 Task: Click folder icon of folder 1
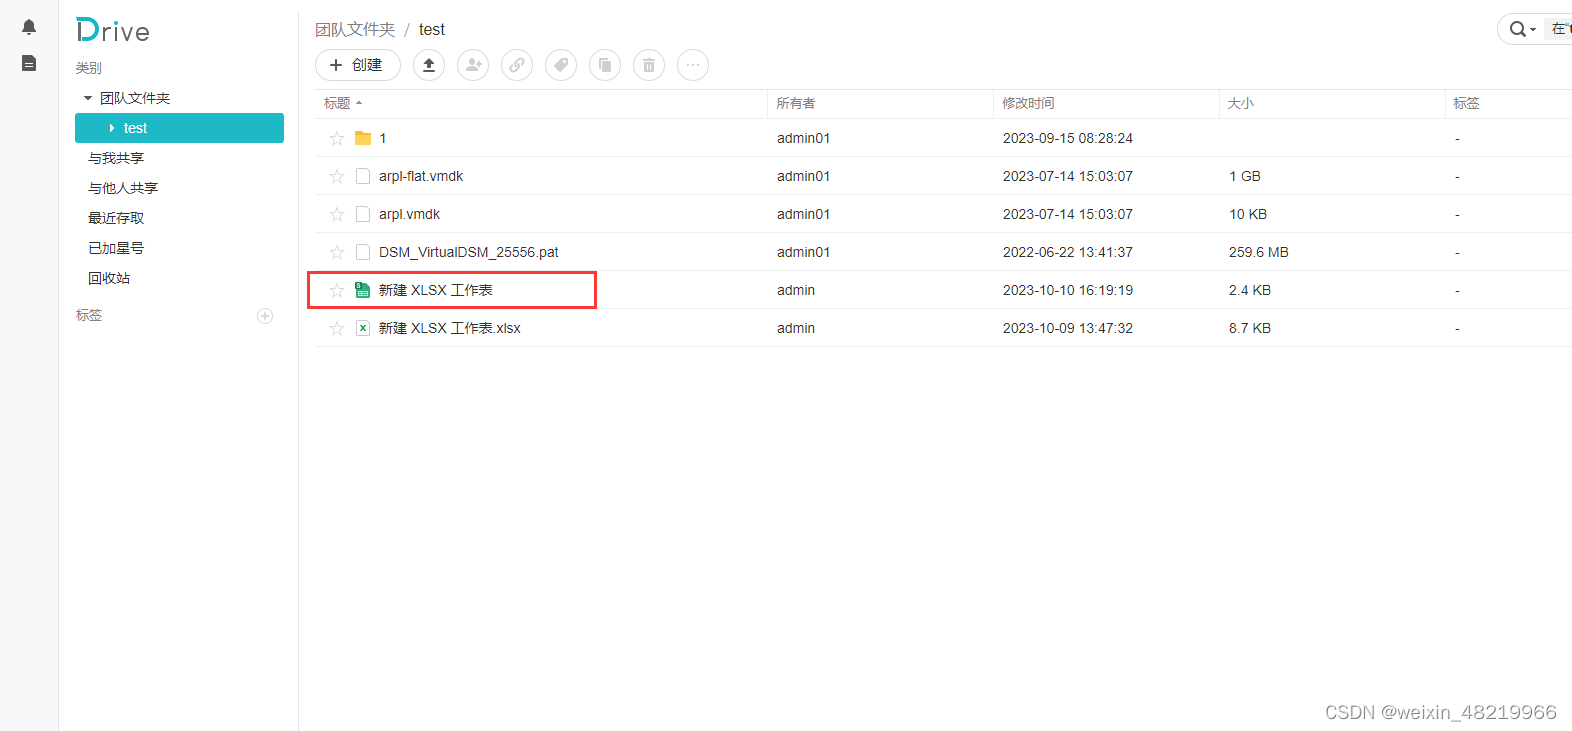pyautogui.click(x=363, y=138)
